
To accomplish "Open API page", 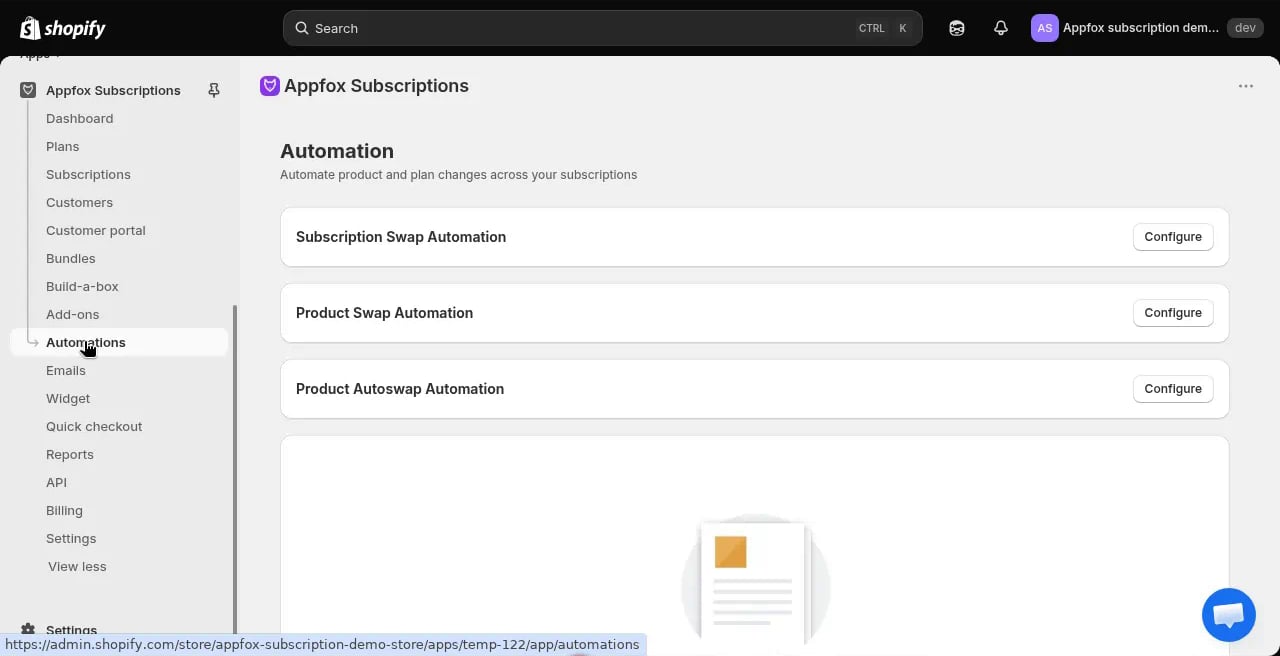I will (56, 482).
